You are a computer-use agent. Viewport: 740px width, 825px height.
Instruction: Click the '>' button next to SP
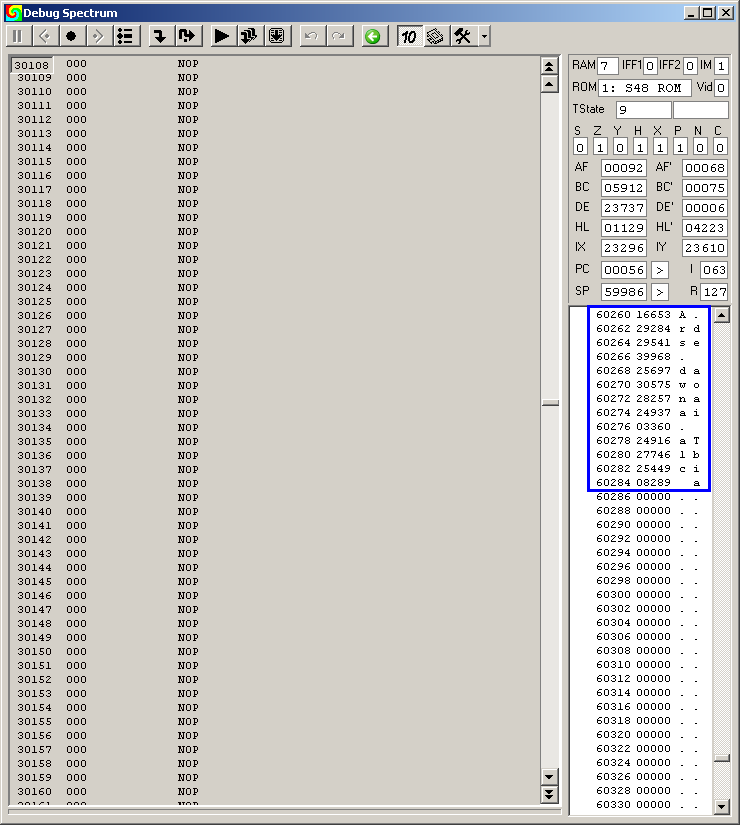coord(660,292)
